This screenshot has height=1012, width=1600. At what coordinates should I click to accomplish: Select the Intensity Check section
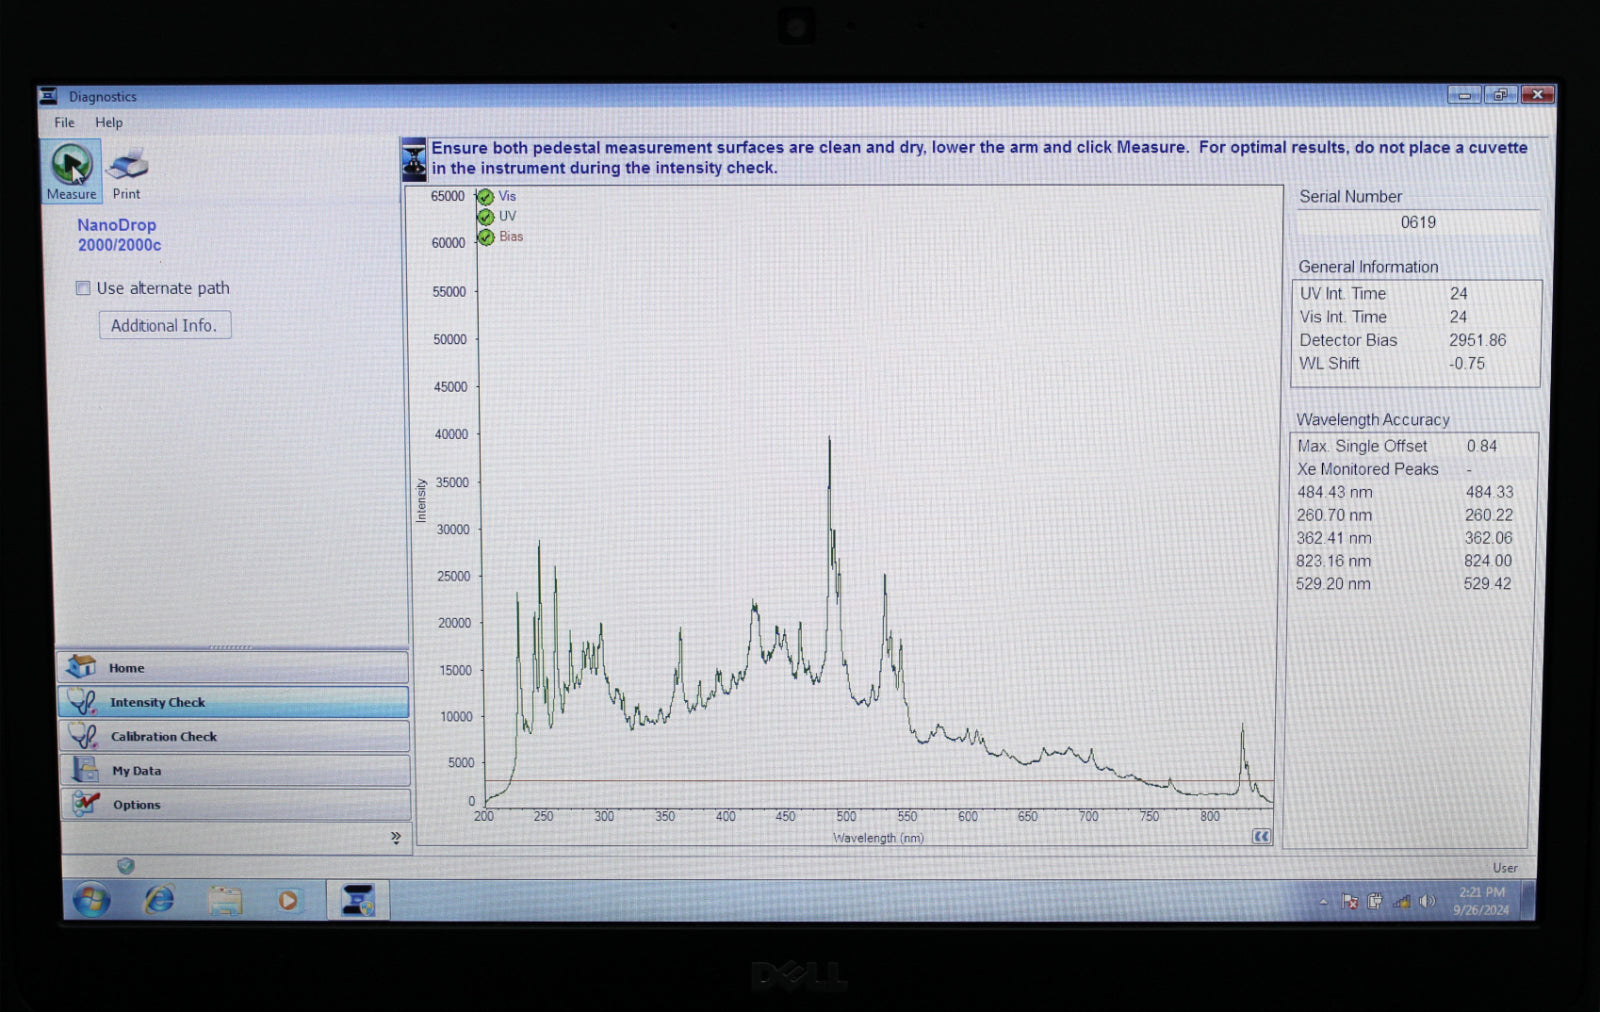coord(234,702)
